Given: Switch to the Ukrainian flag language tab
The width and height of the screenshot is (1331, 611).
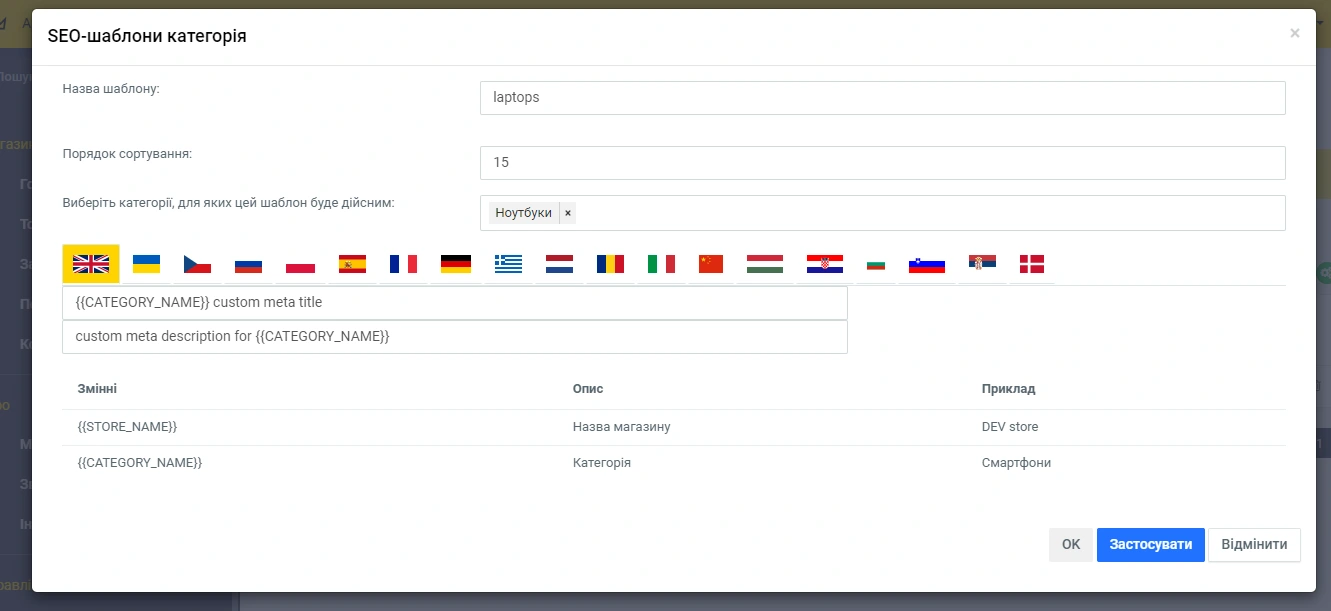Looking at the screenshot, I should pos(147,264).
